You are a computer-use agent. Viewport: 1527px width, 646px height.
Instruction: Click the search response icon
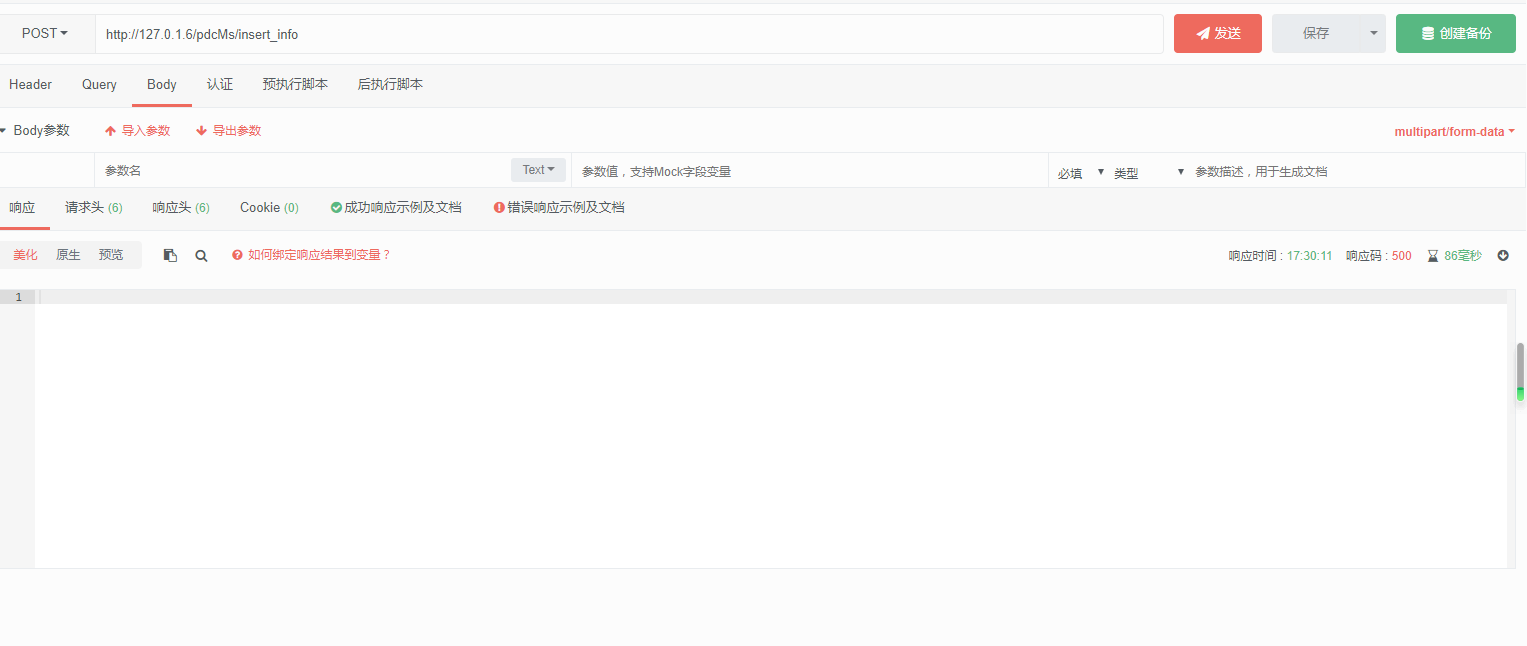point(201,256)
